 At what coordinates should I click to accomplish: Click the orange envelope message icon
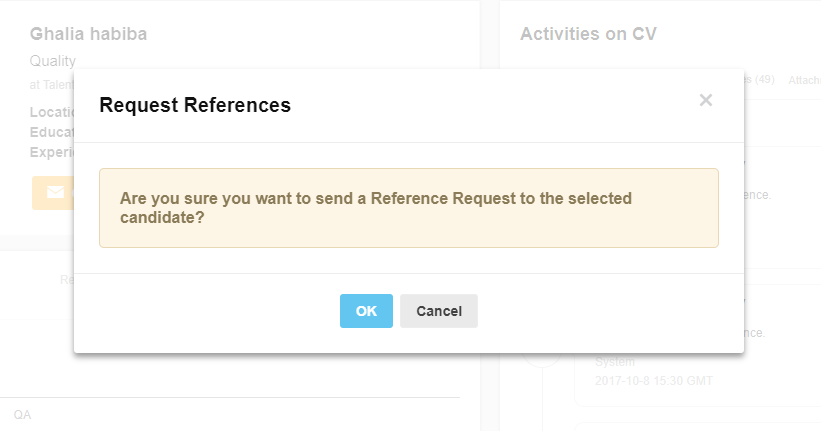click(53, 193)
